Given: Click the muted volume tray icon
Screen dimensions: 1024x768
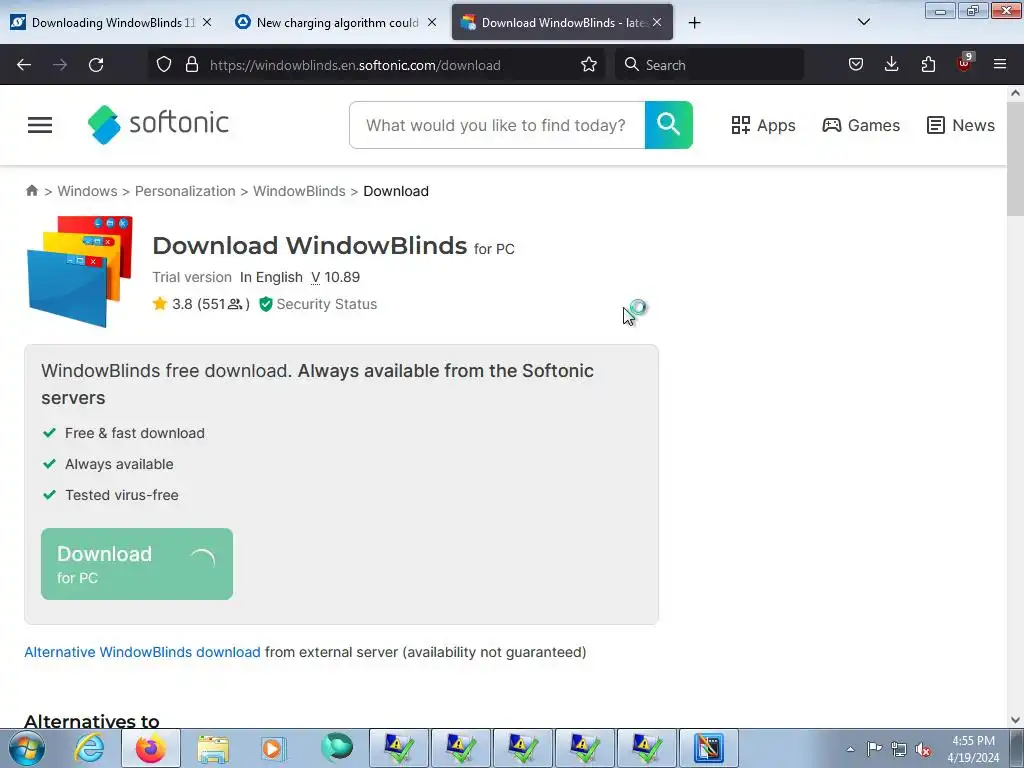Looking at the screenshot, I should point(923,749).
